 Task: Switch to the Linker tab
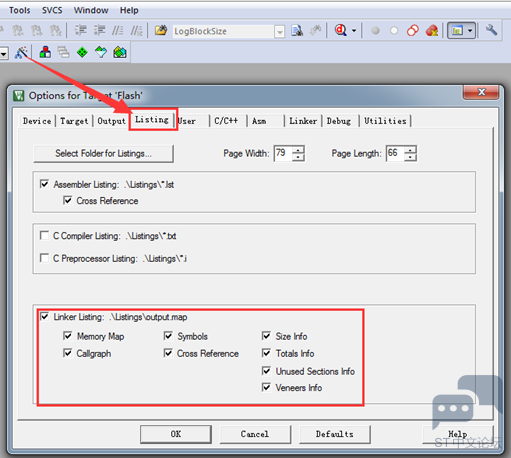pyautogui.click(x=303, y=121)
